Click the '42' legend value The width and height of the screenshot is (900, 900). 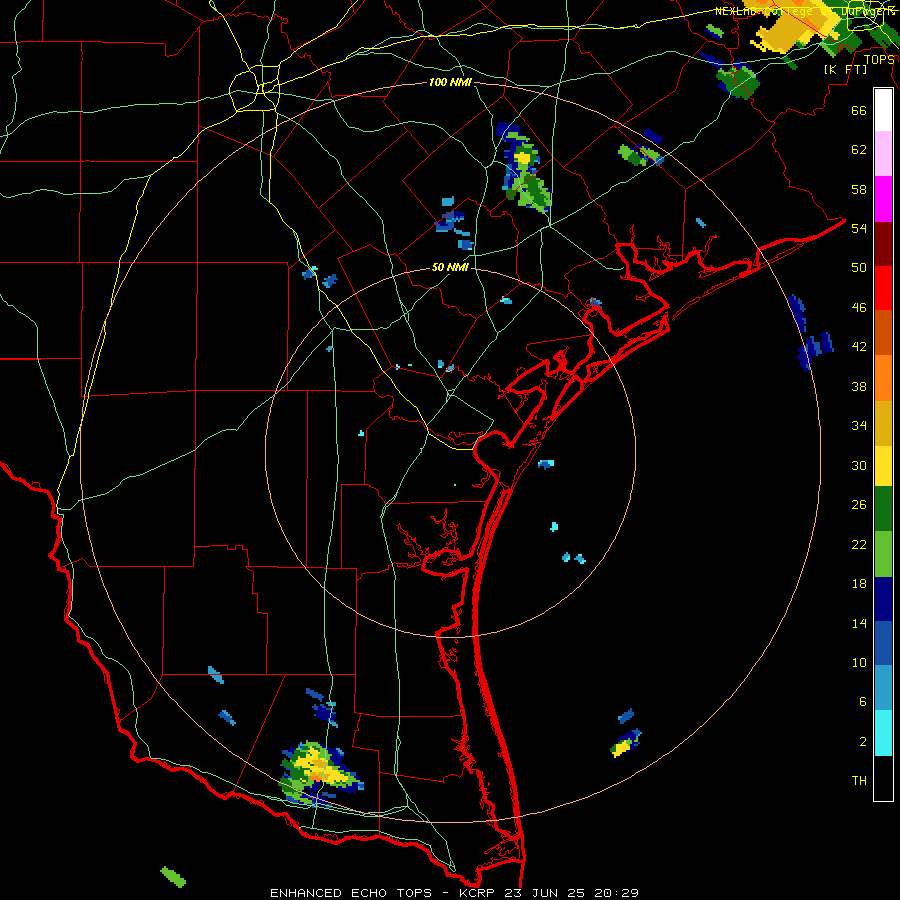[859, 347]
